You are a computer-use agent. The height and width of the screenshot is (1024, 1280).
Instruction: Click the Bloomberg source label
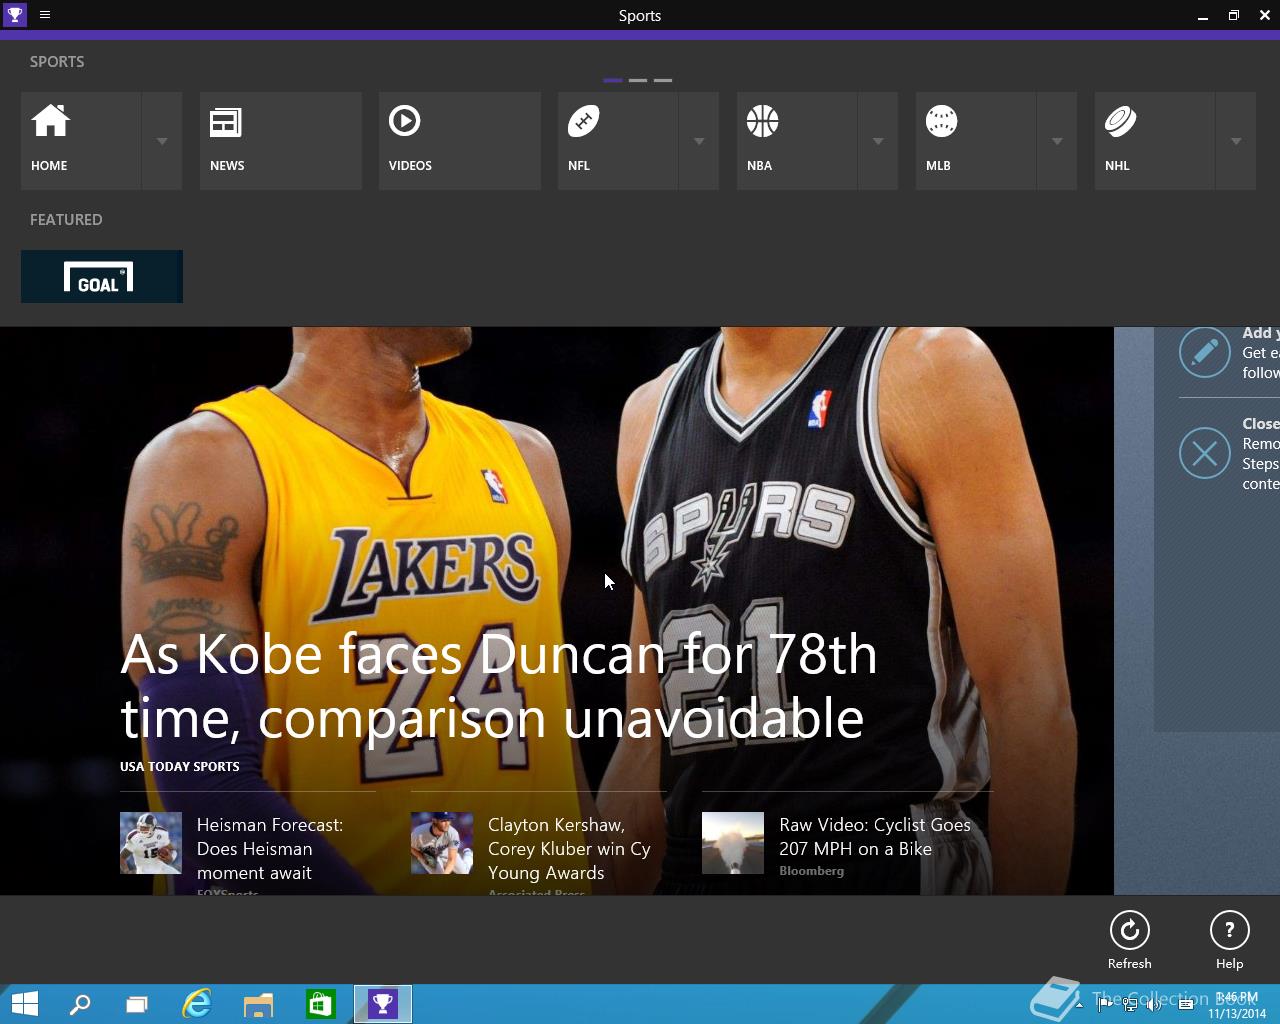click(812, 871)
